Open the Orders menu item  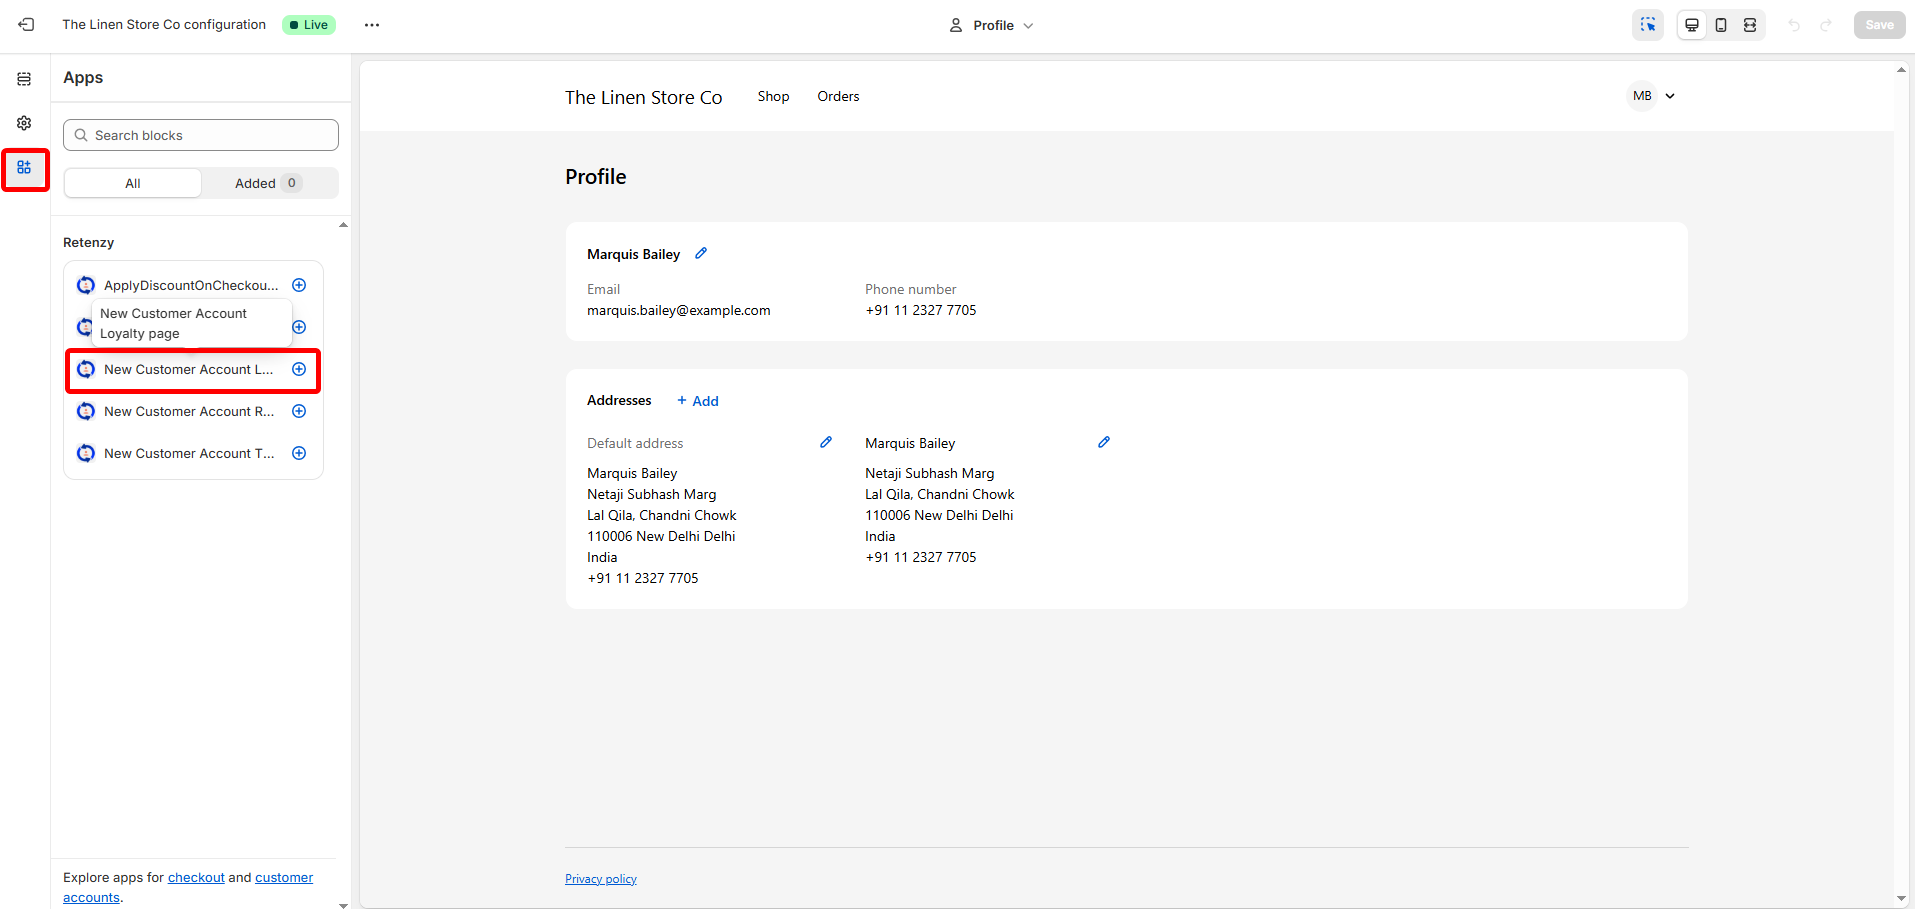[x=838, y=97]
